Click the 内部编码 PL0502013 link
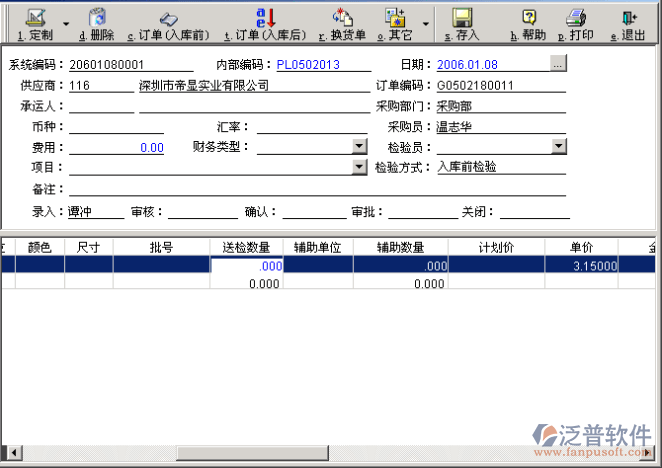The height and width of the screenshot is (468, 662). (308, 65)
